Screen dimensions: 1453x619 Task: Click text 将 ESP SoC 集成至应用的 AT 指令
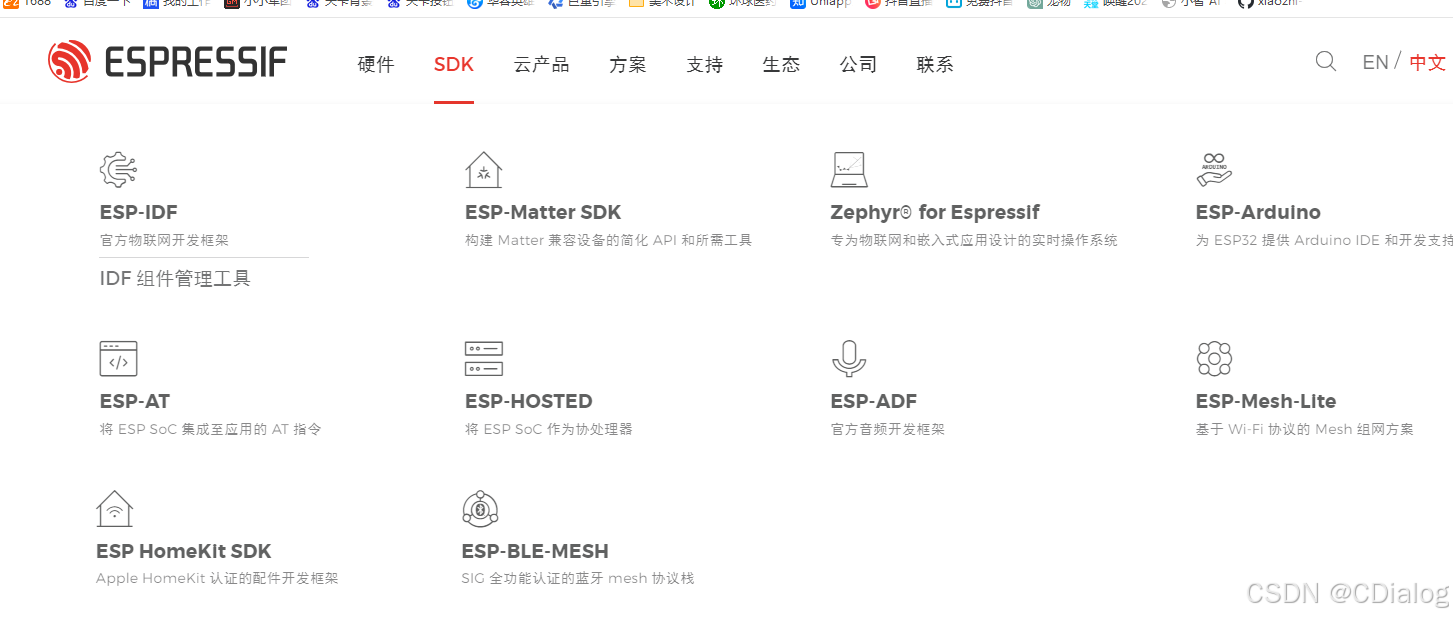pos(211,429)
